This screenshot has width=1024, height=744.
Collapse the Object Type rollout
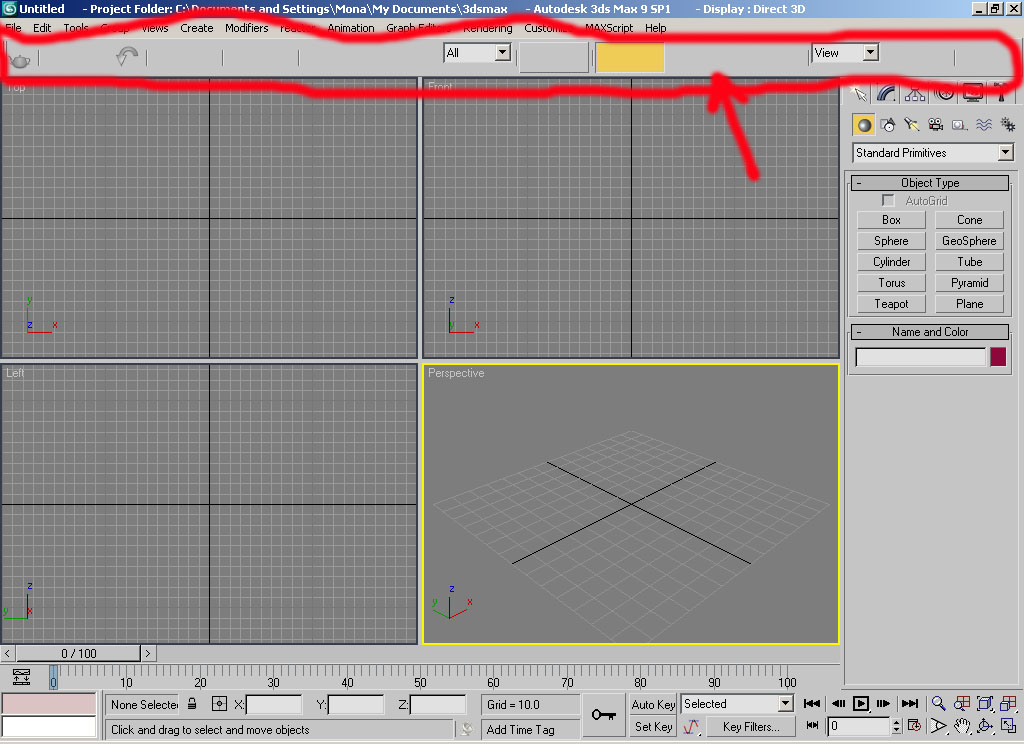[930, 183]
